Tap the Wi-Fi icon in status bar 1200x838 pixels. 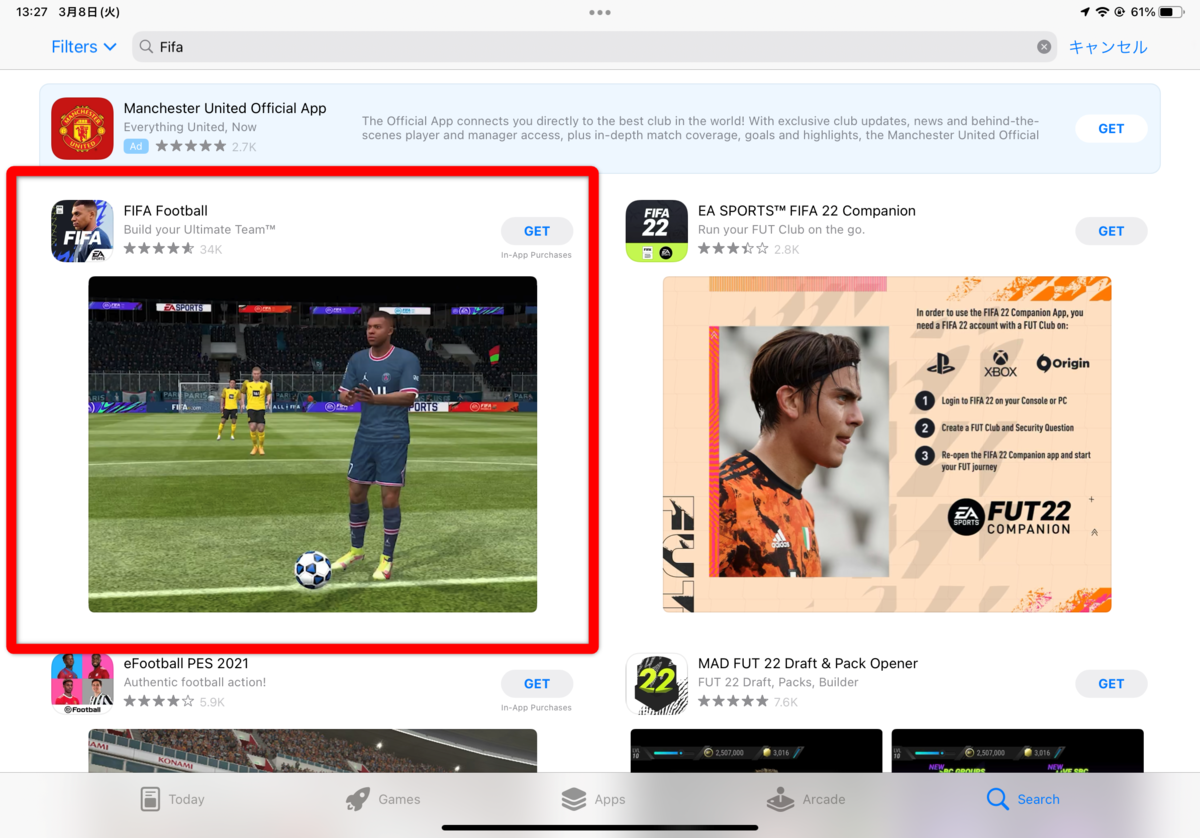(1102, 12)
